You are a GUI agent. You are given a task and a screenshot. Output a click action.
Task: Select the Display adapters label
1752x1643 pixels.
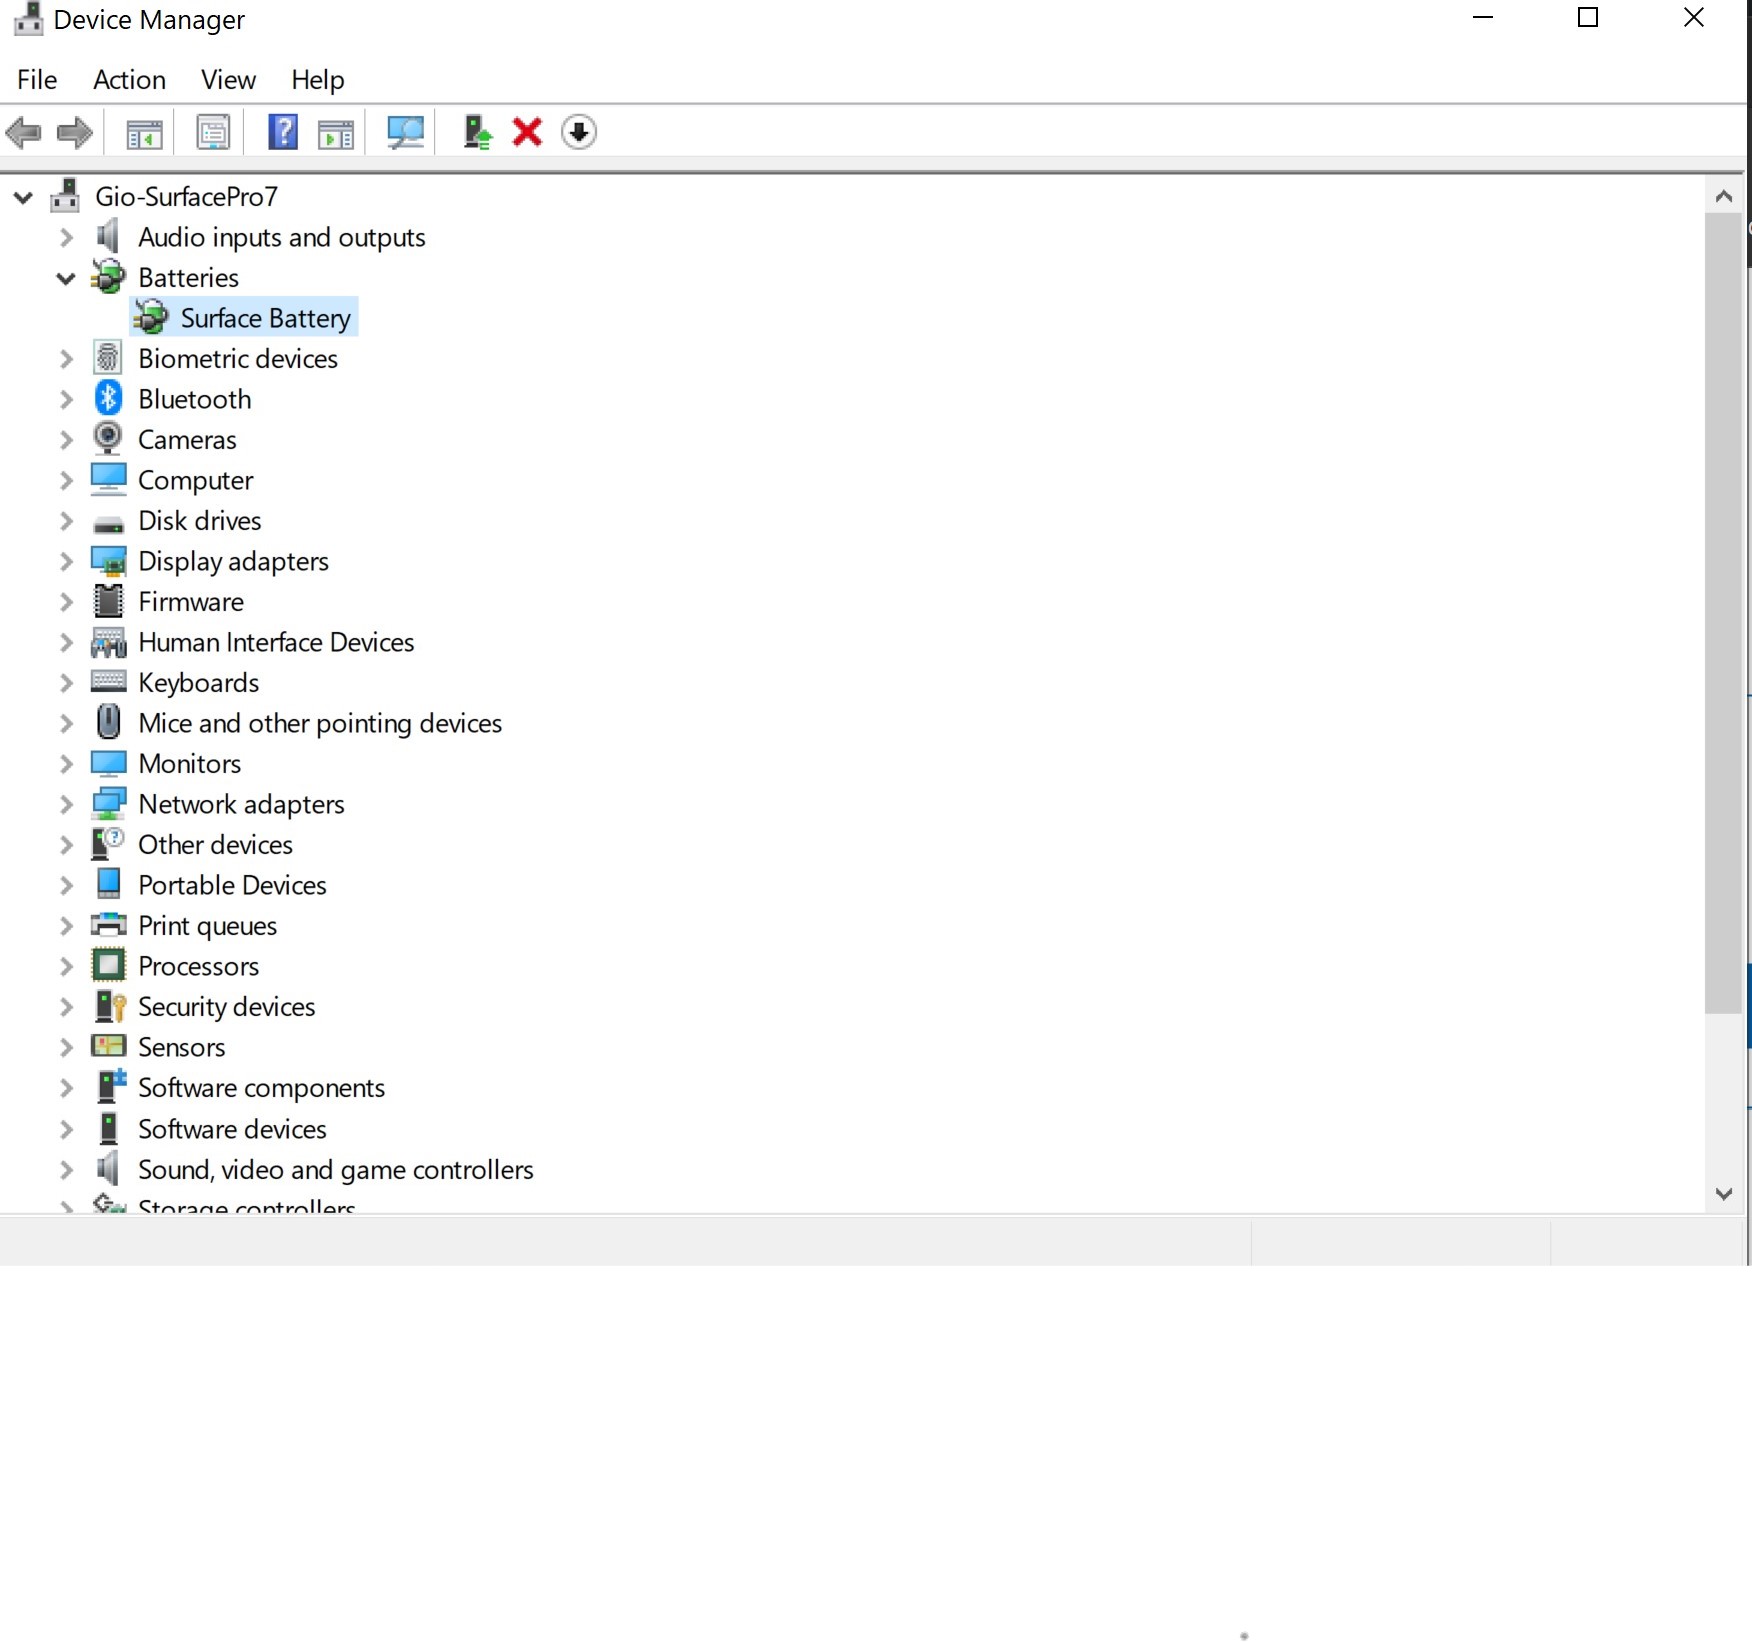click(233, 561)
